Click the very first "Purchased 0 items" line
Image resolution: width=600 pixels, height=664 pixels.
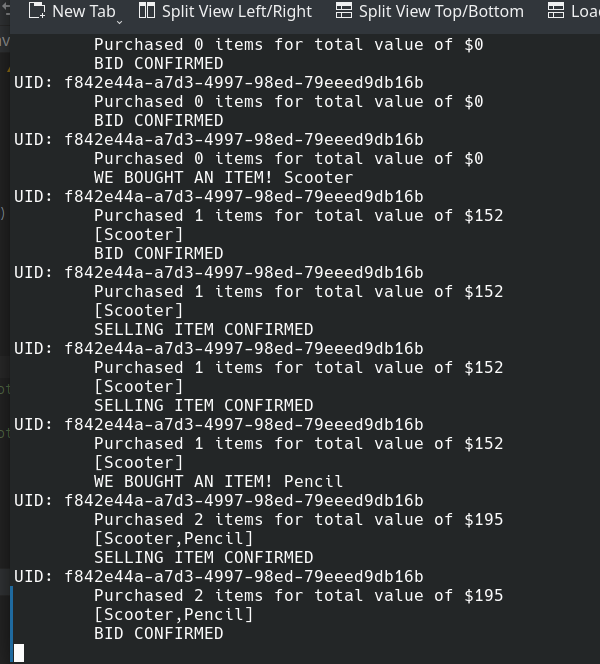pos(288,44)
